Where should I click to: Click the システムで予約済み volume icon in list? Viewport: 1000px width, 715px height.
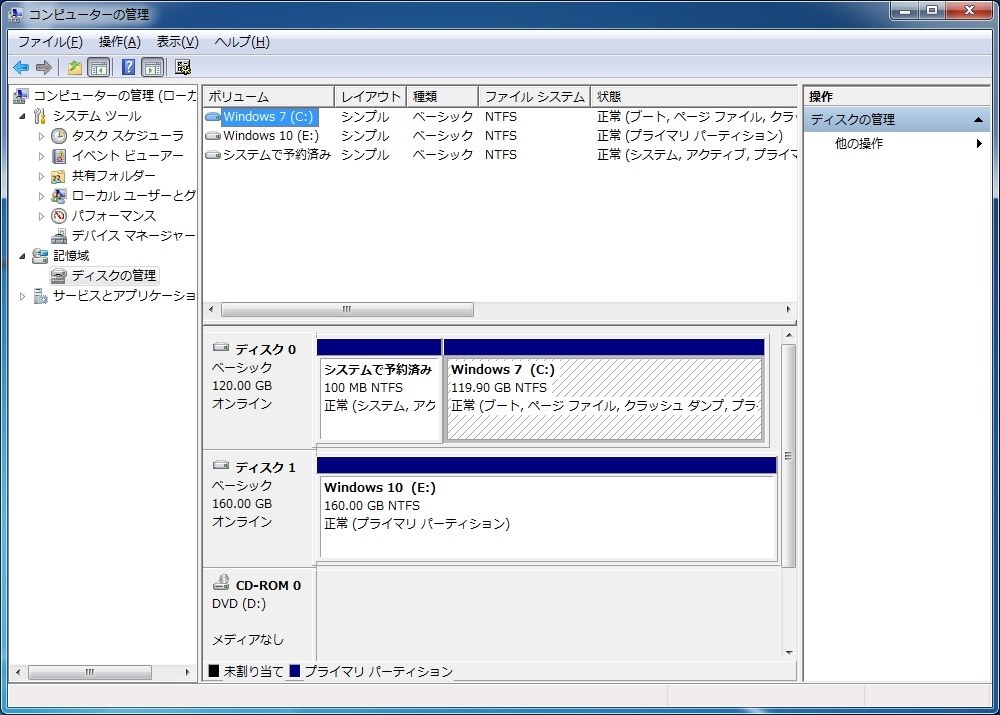coord(213,155)
